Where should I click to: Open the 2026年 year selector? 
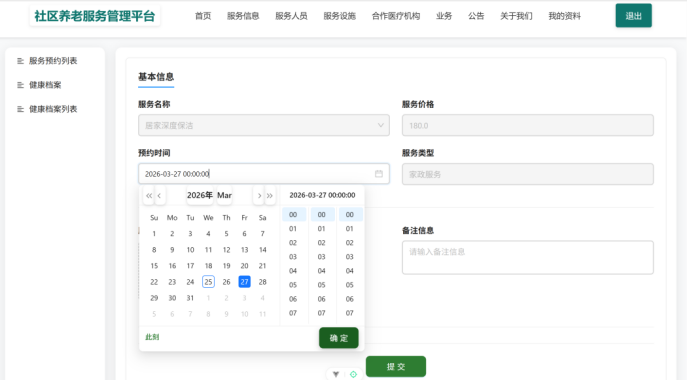coord(200,195)
